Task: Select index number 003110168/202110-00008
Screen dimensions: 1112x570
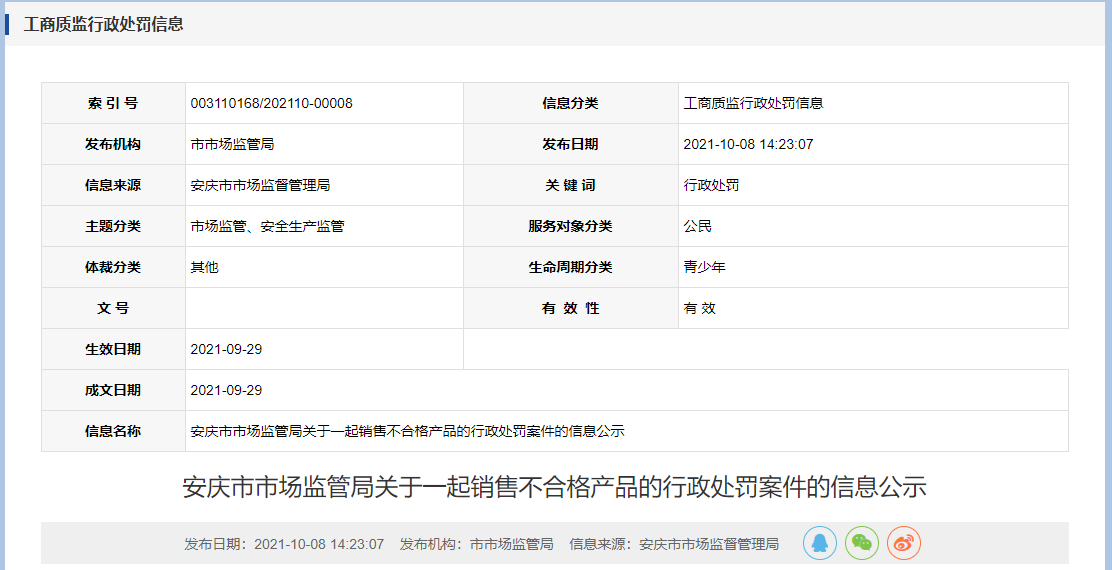Action: coord(272,104)
